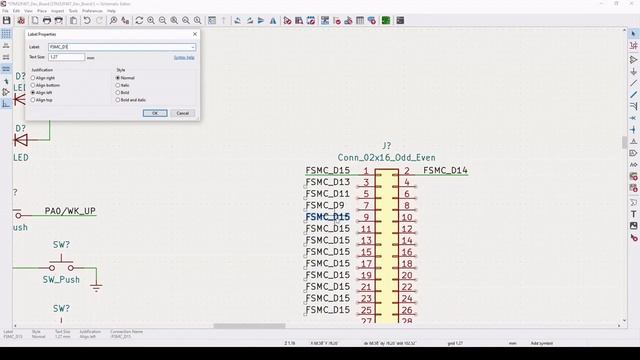This screenshot has width=640, height=360.
Task: Click the vertical scrollbar thumb
Action: 624,142
